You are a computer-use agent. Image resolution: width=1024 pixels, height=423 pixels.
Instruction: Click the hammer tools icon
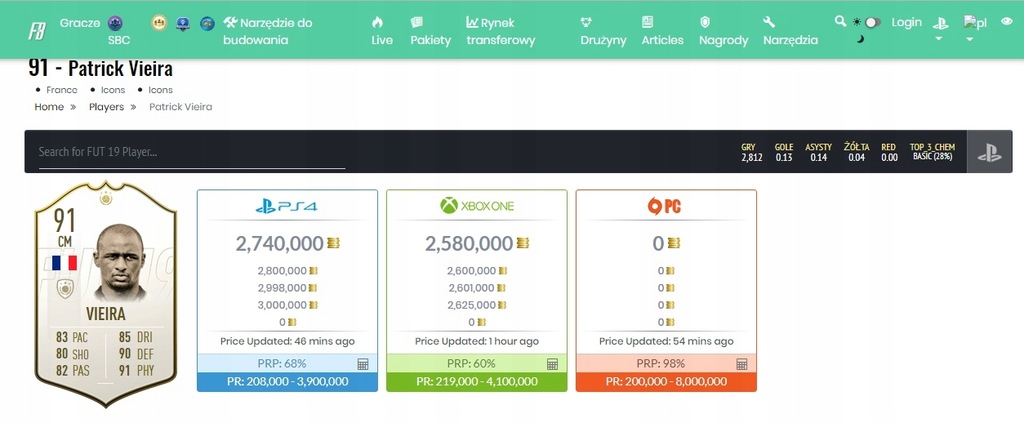[230, 22]
